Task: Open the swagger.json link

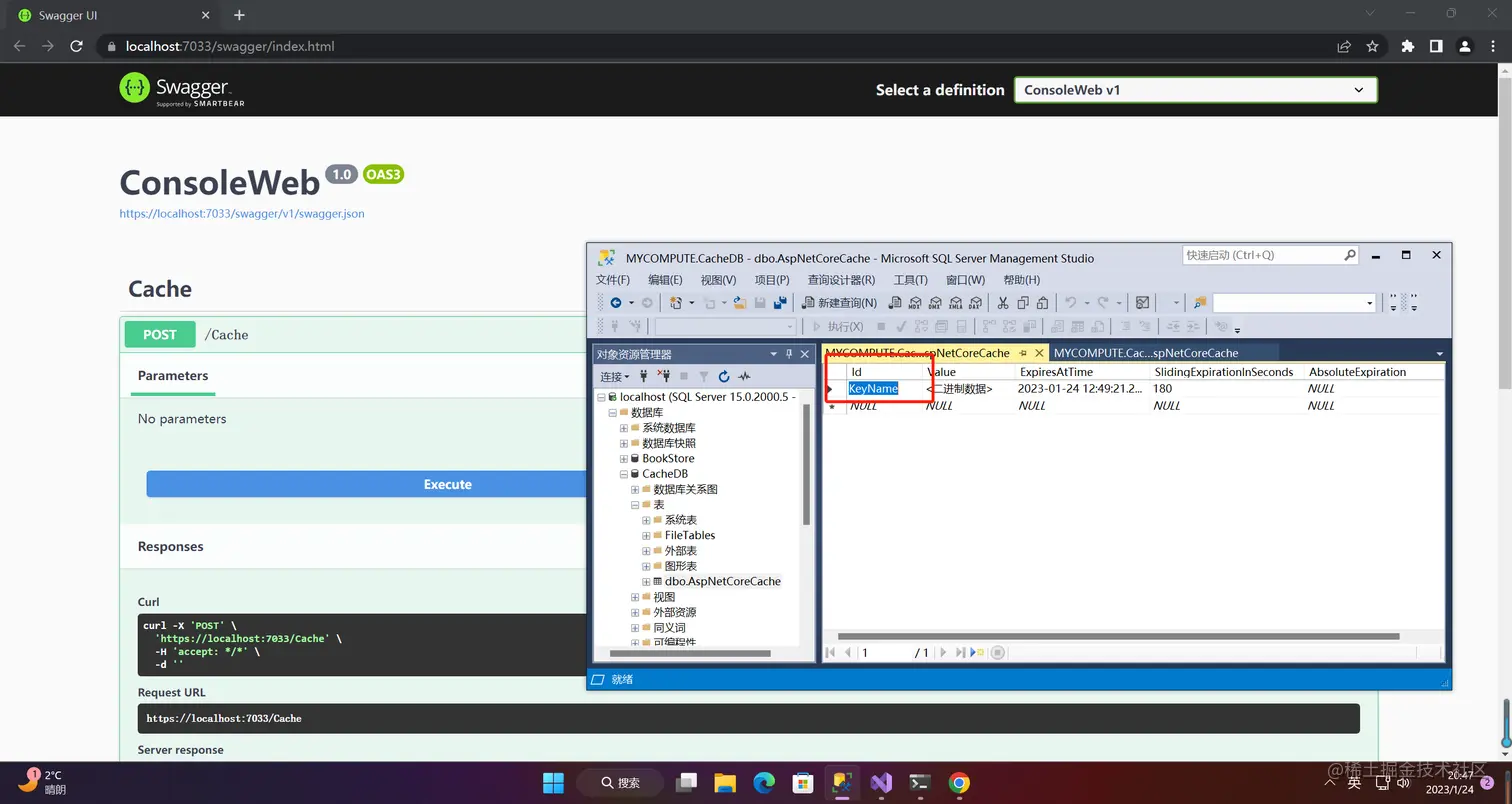Action: 242,214
